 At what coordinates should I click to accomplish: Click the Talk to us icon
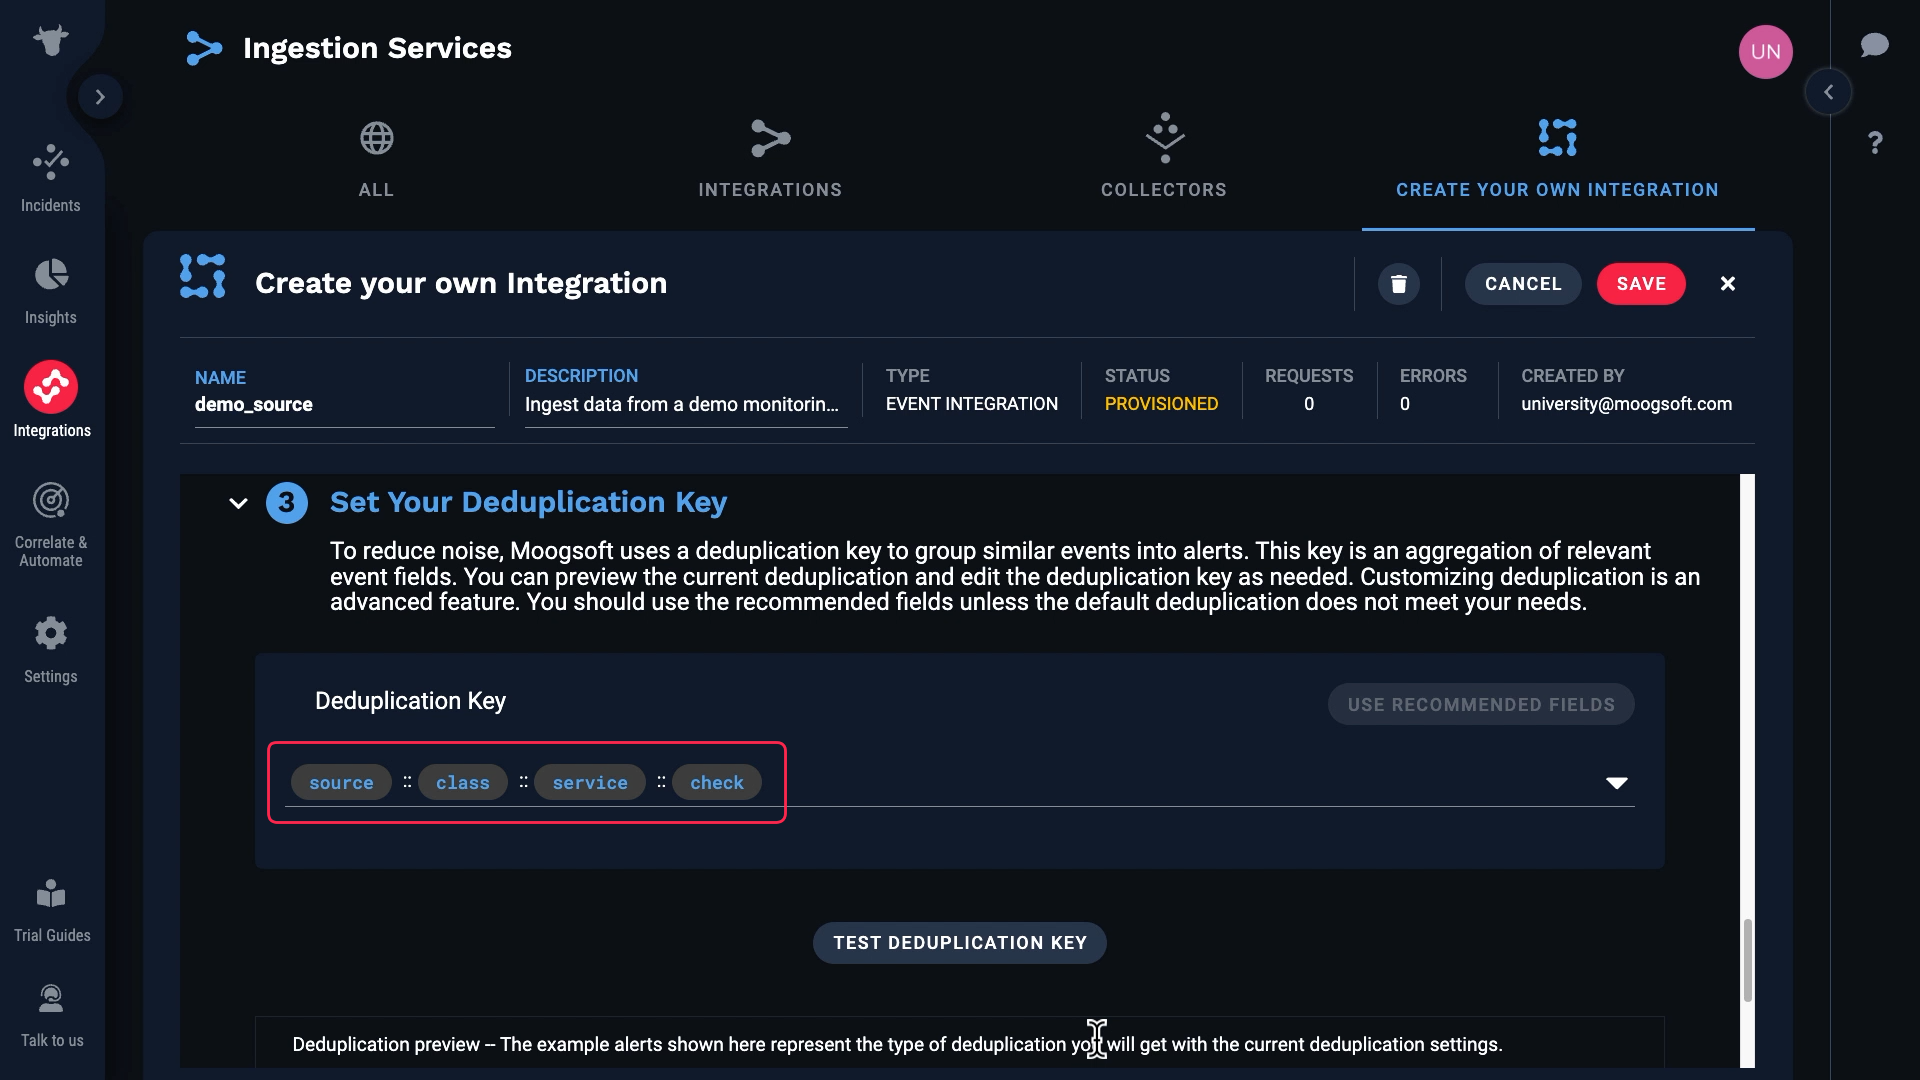[x=51, y=999]
